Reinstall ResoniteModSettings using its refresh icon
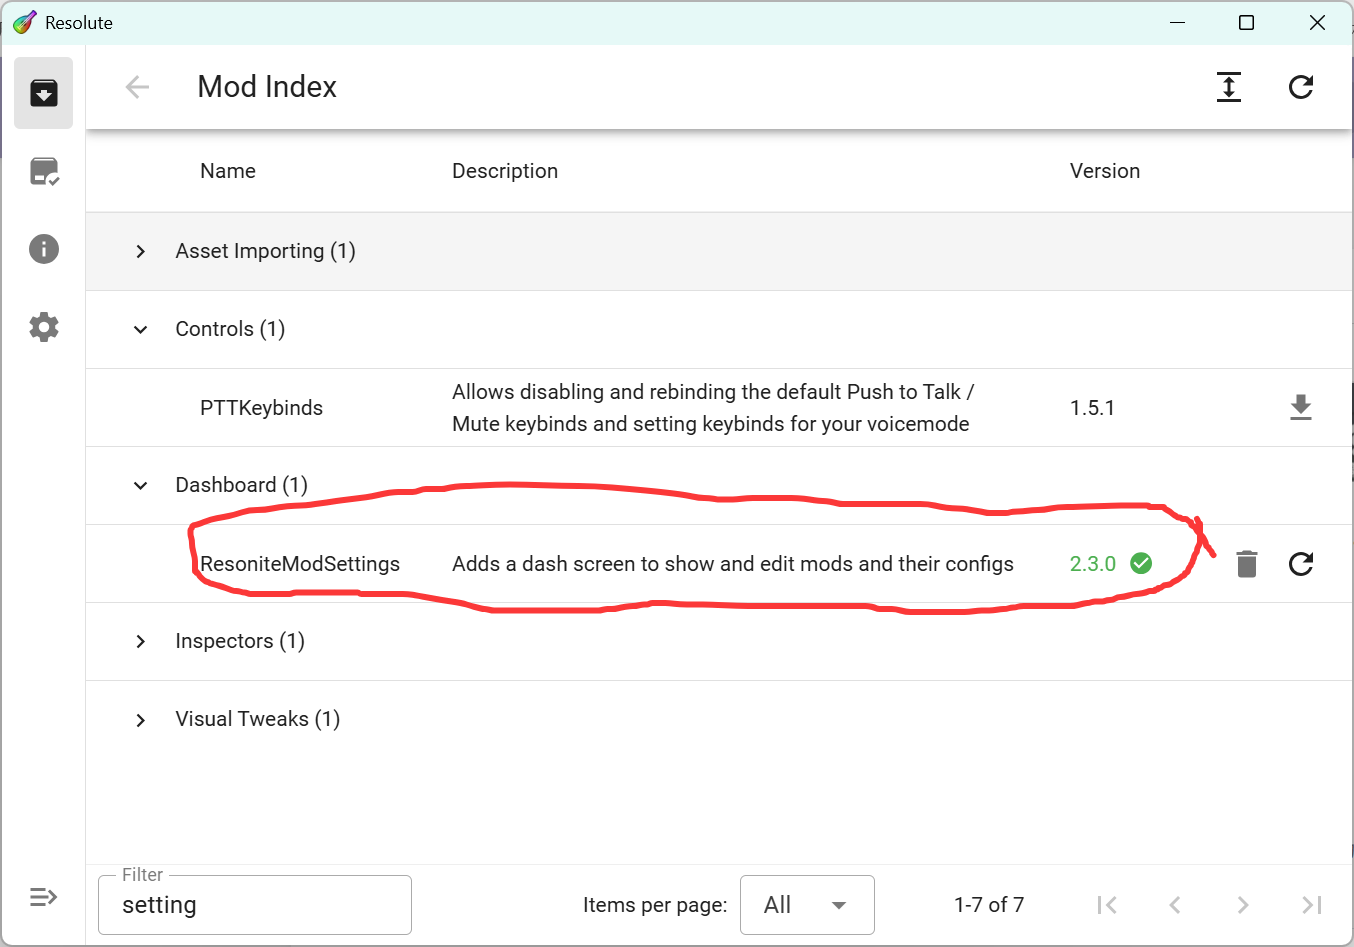The image size is (1354, 947). [1300, 564]
